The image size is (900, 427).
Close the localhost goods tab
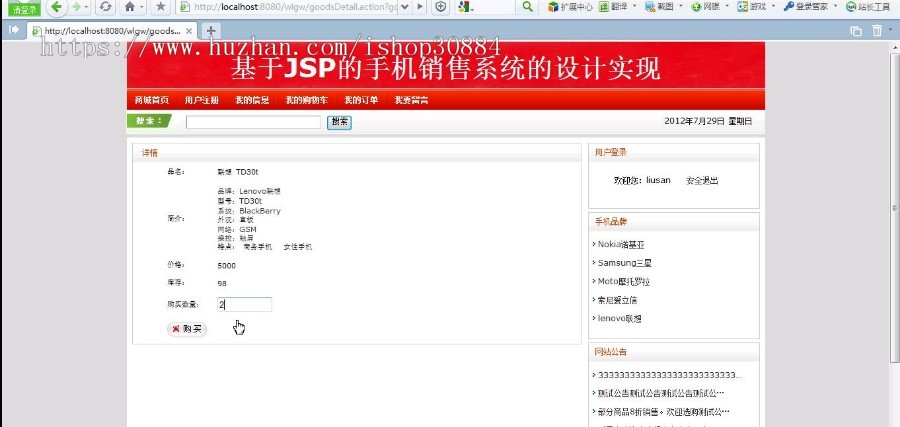[189, 31]
